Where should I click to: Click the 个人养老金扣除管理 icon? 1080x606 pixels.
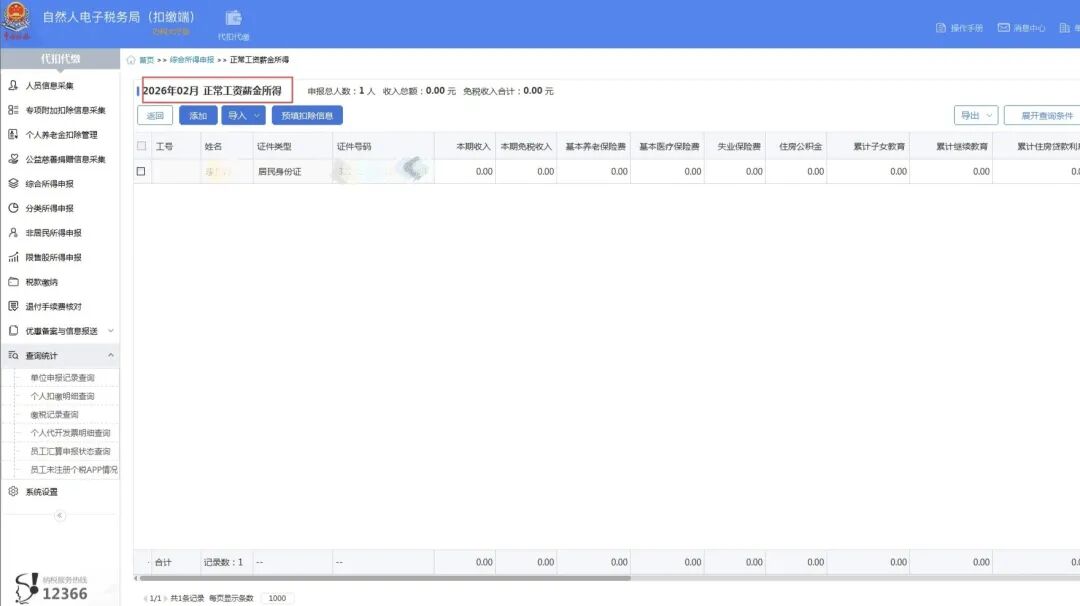tap(13, 134)
